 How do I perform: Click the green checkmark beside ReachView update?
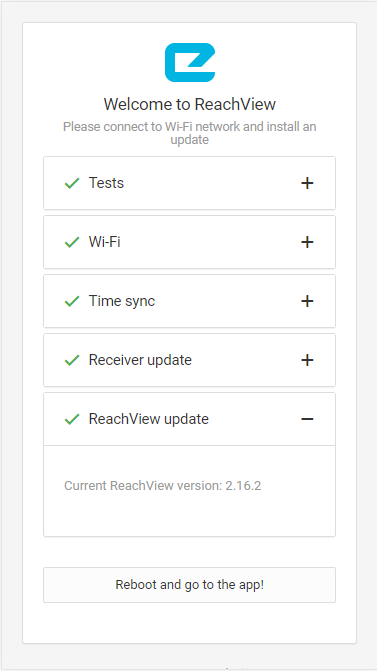[72, 419]
